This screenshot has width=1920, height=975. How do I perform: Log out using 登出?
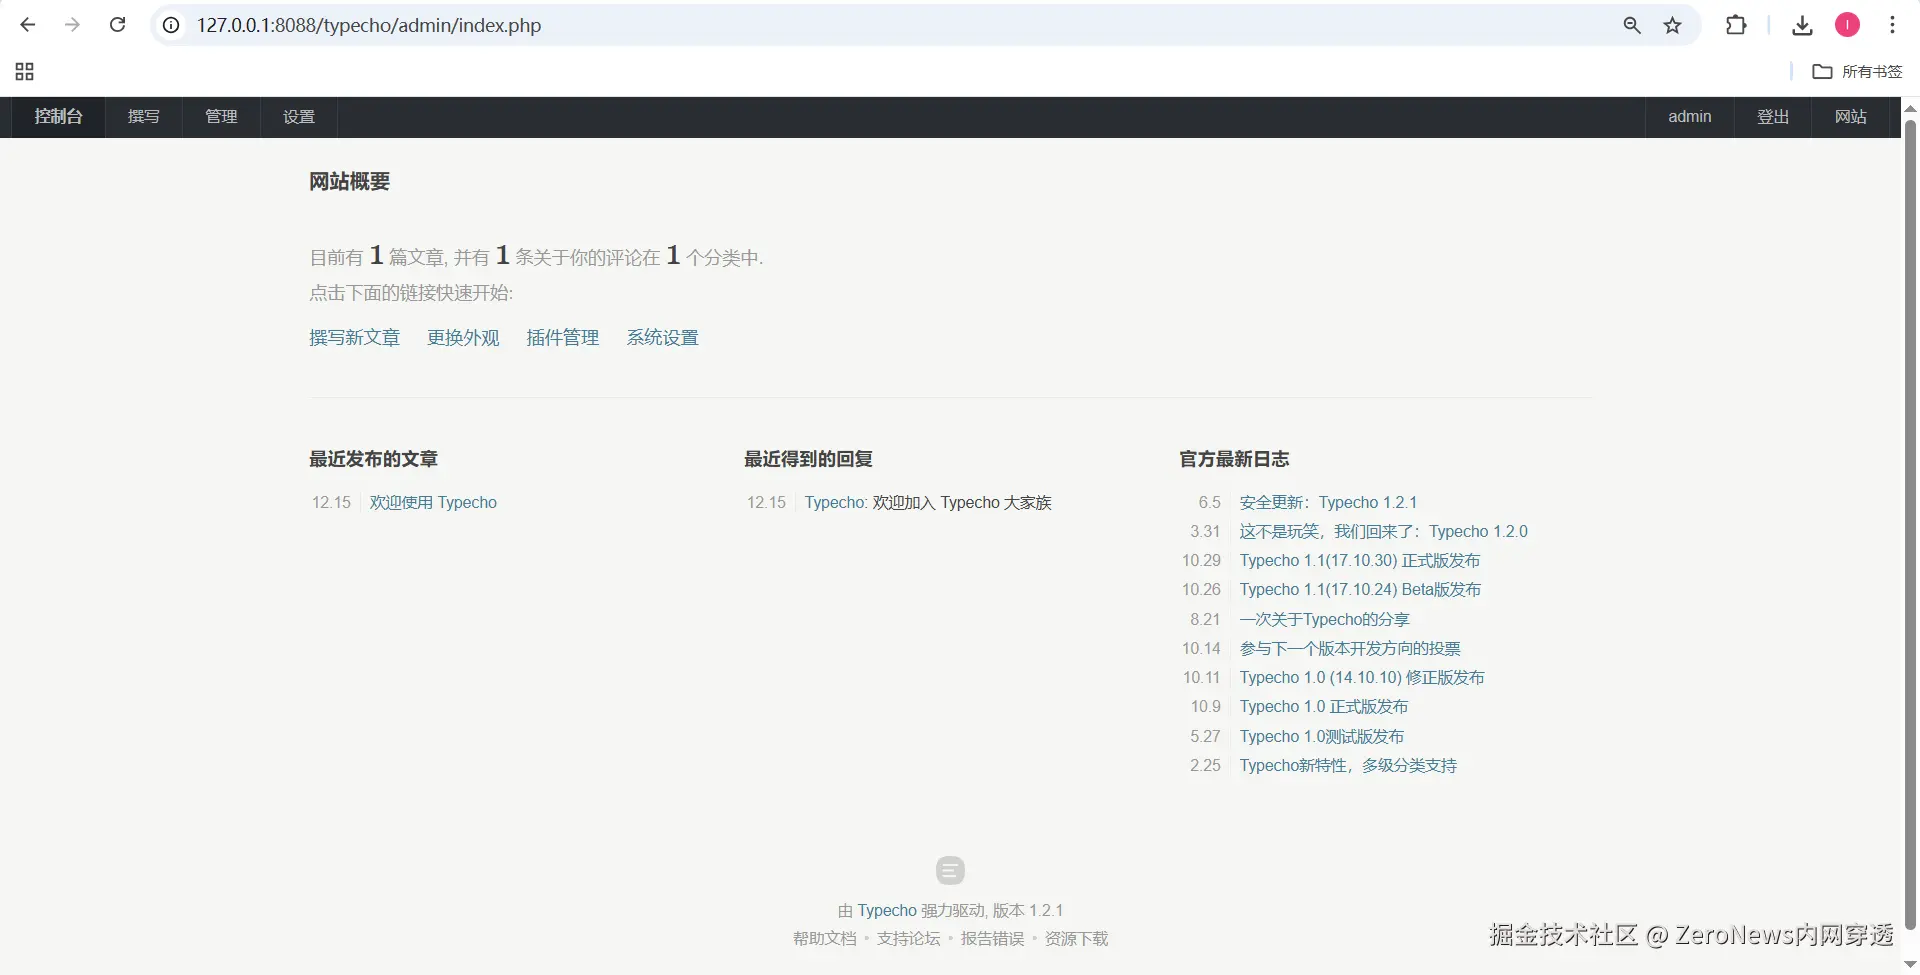tap(1773, 117)
